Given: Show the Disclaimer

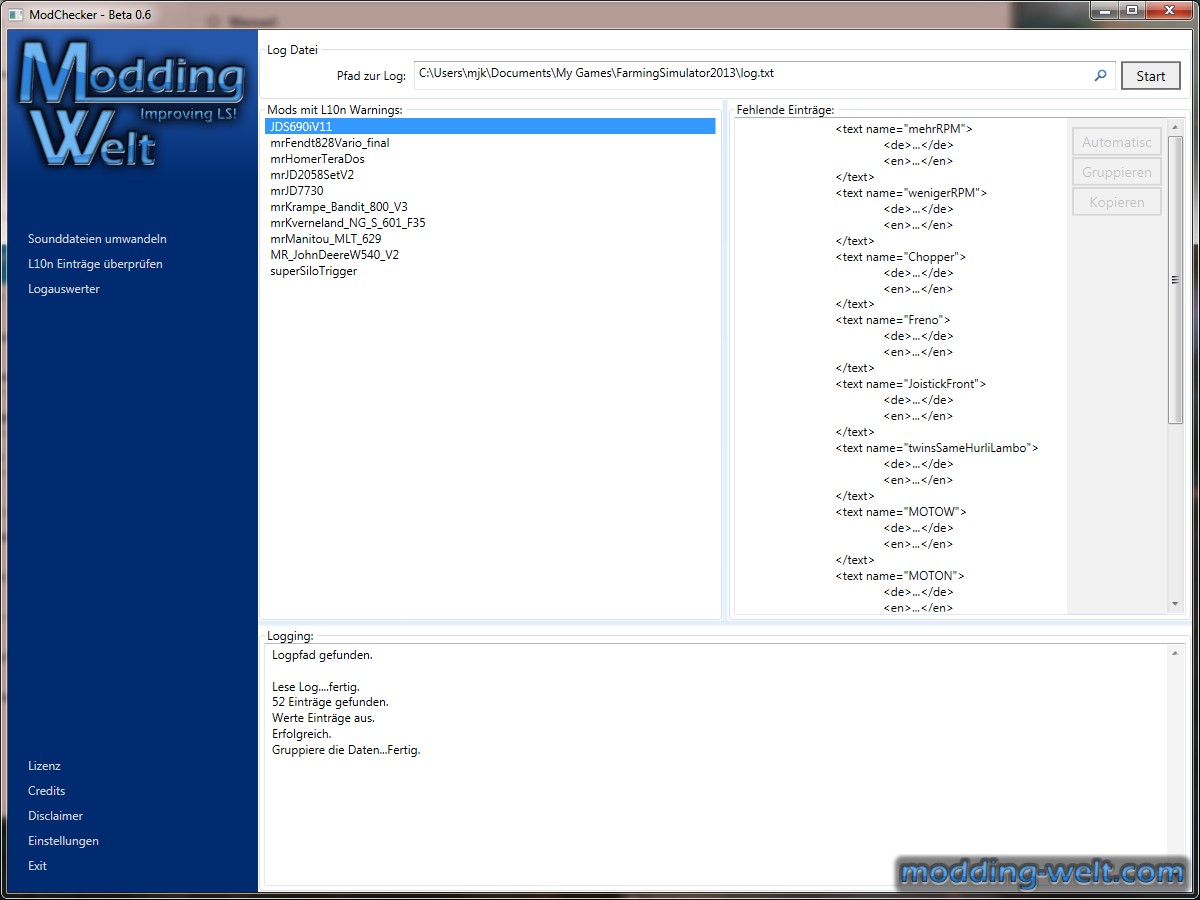Looking at the screenshot, I should (55, 816).
